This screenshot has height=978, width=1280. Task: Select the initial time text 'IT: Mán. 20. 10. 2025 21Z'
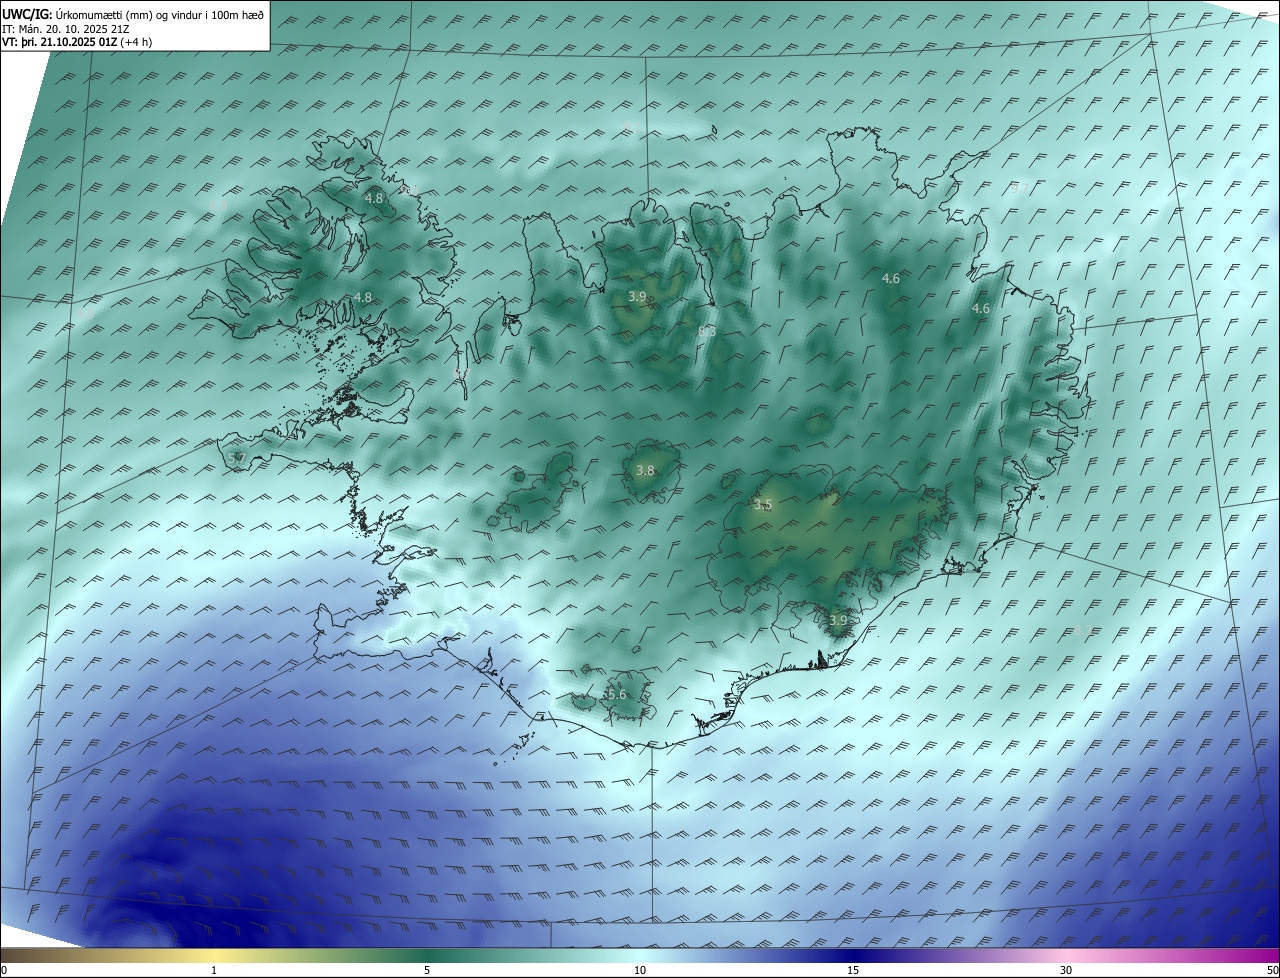(68, 29)
